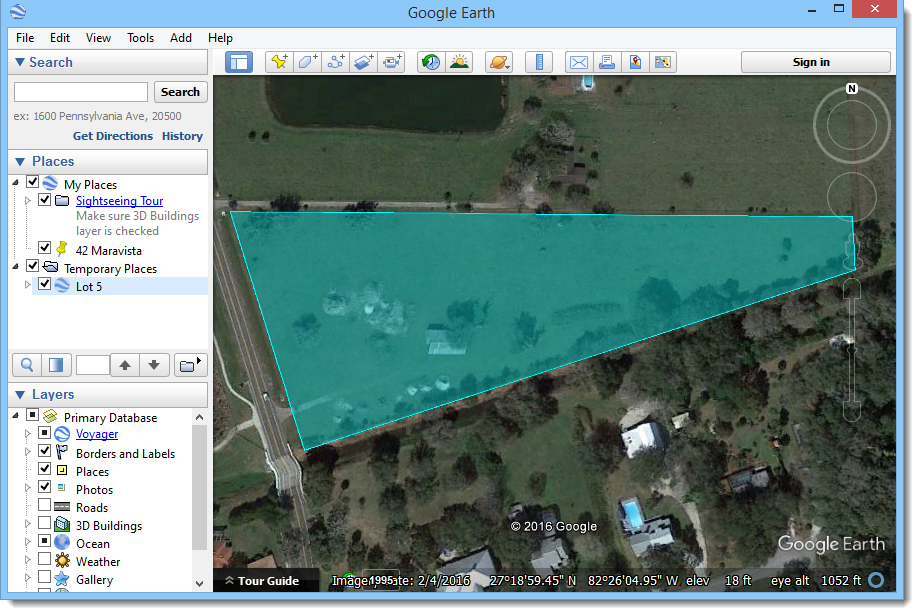919x615 pixels.
Task: Click the Sign in button
Action: 815,62
